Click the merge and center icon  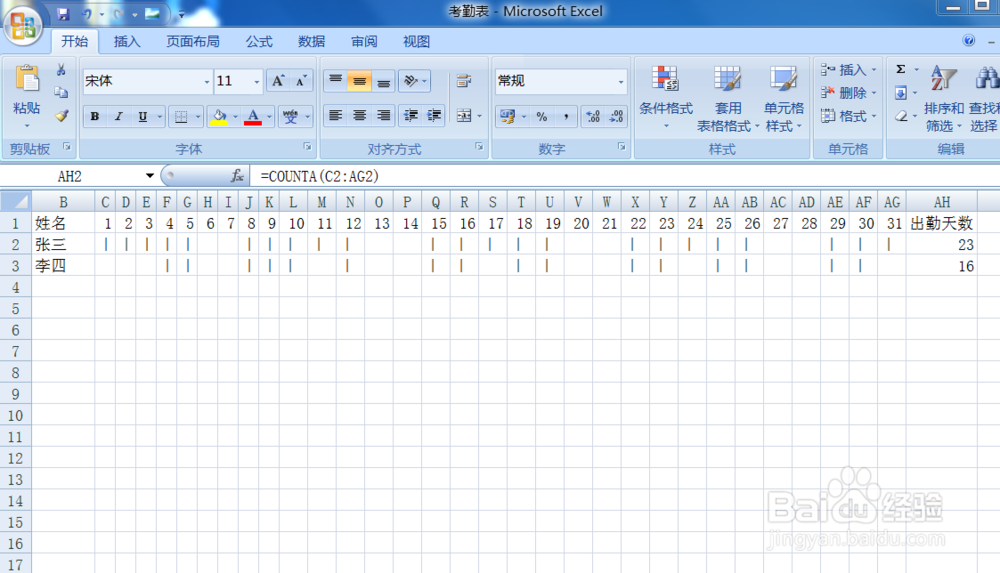click(x=464, y=116)
